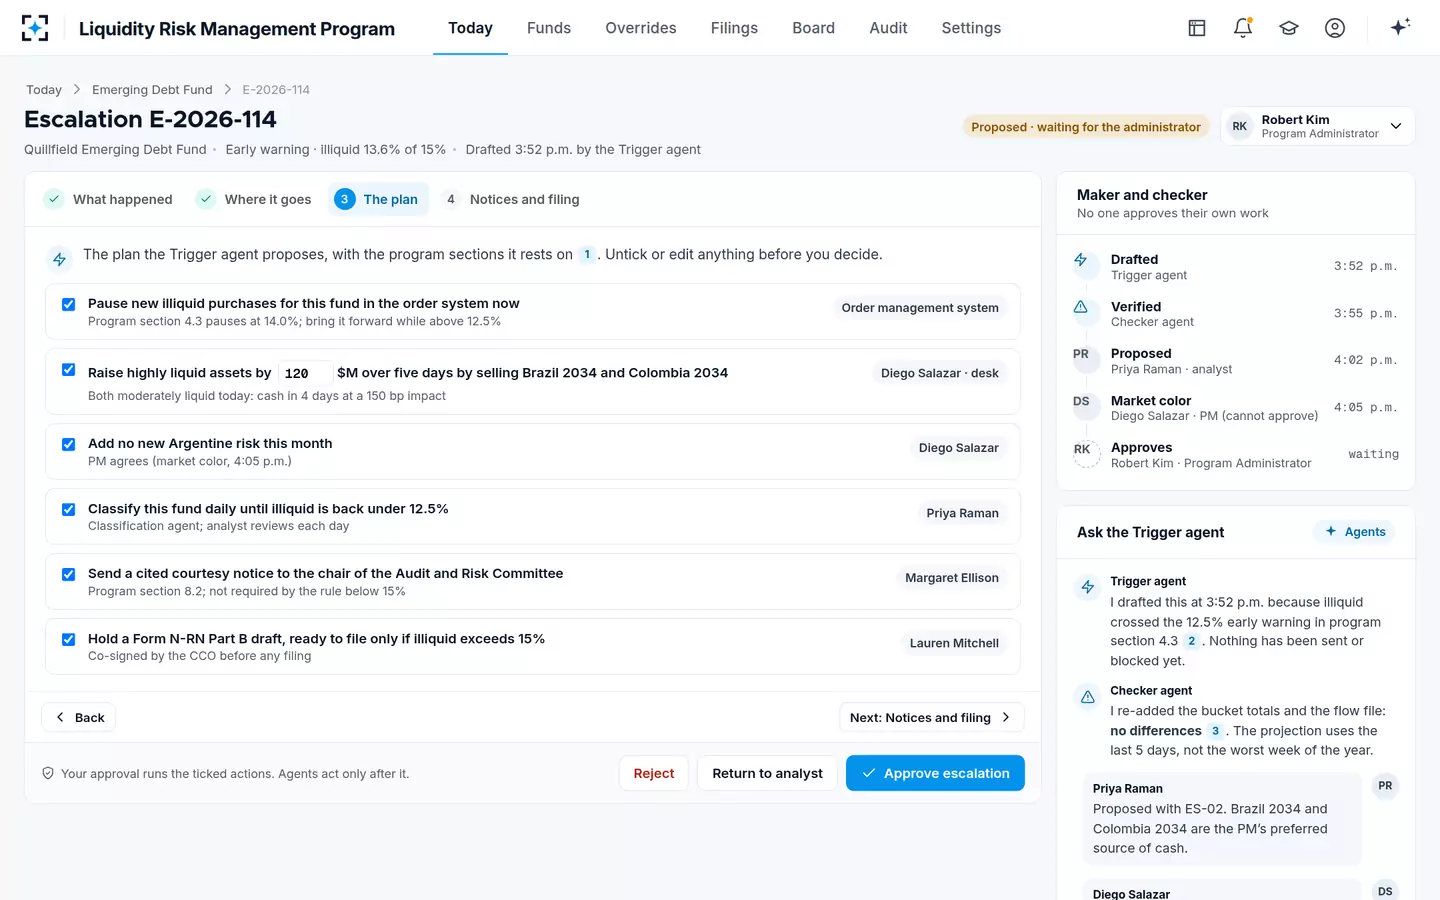Untick Raise highly liquid assets action
This screenshot has width=1440, height=900.
(69, 370)
